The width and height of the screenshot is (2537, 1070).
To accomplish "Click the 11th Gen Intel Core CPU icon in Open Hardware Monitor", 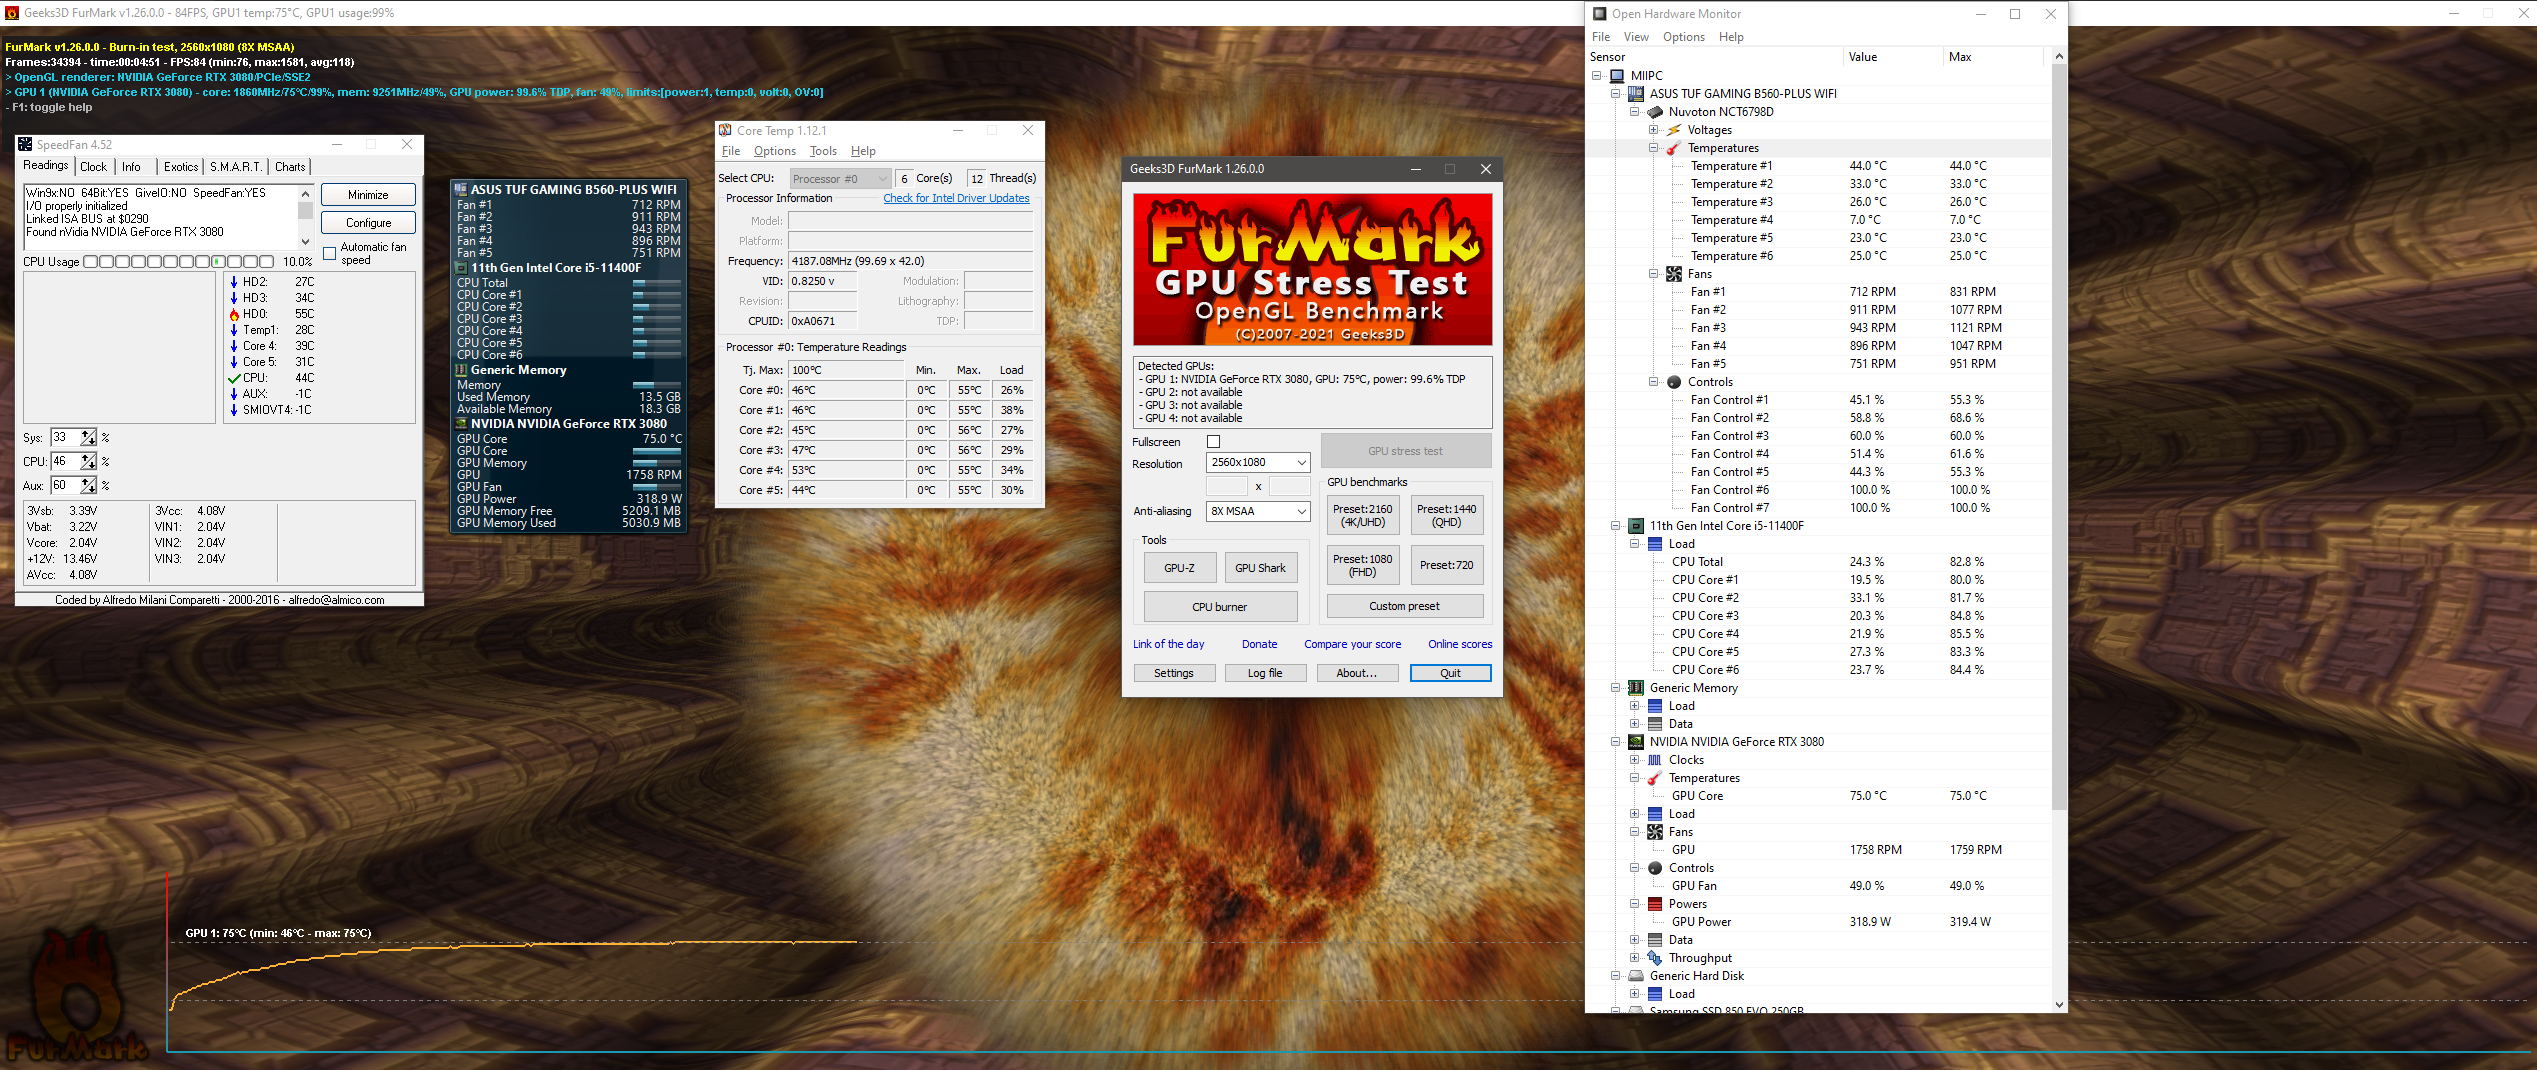I will click(1636, 526).
